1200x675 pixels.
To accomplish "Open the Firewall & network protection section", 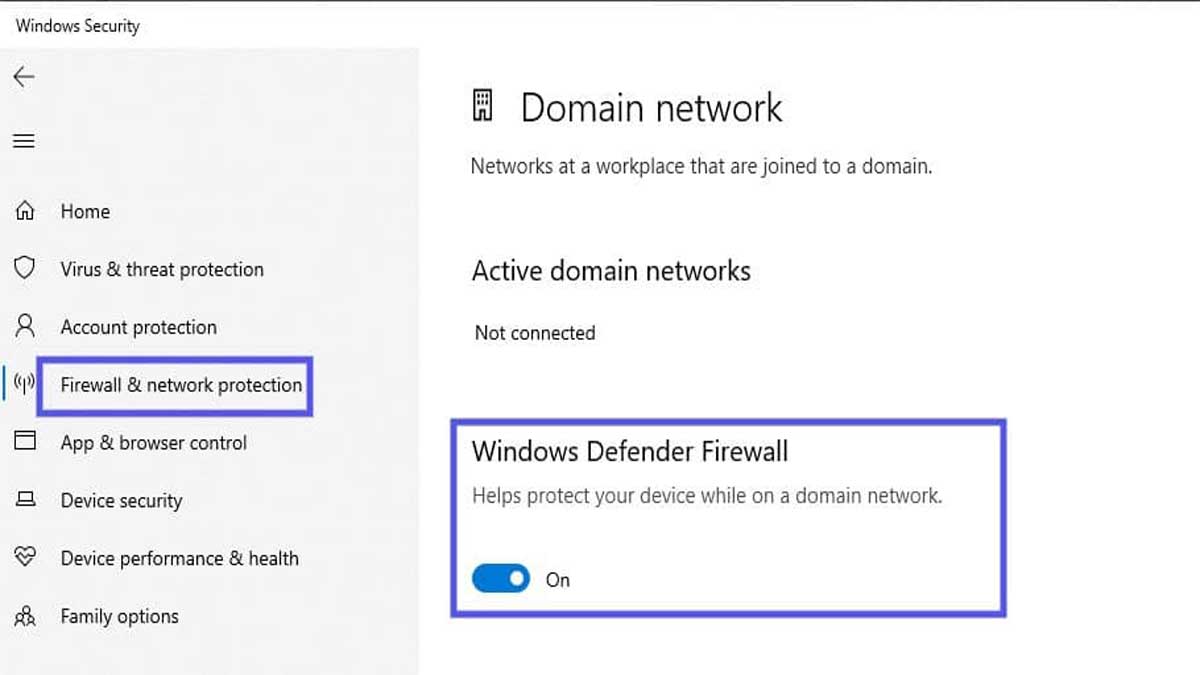I will coord(181,385).
